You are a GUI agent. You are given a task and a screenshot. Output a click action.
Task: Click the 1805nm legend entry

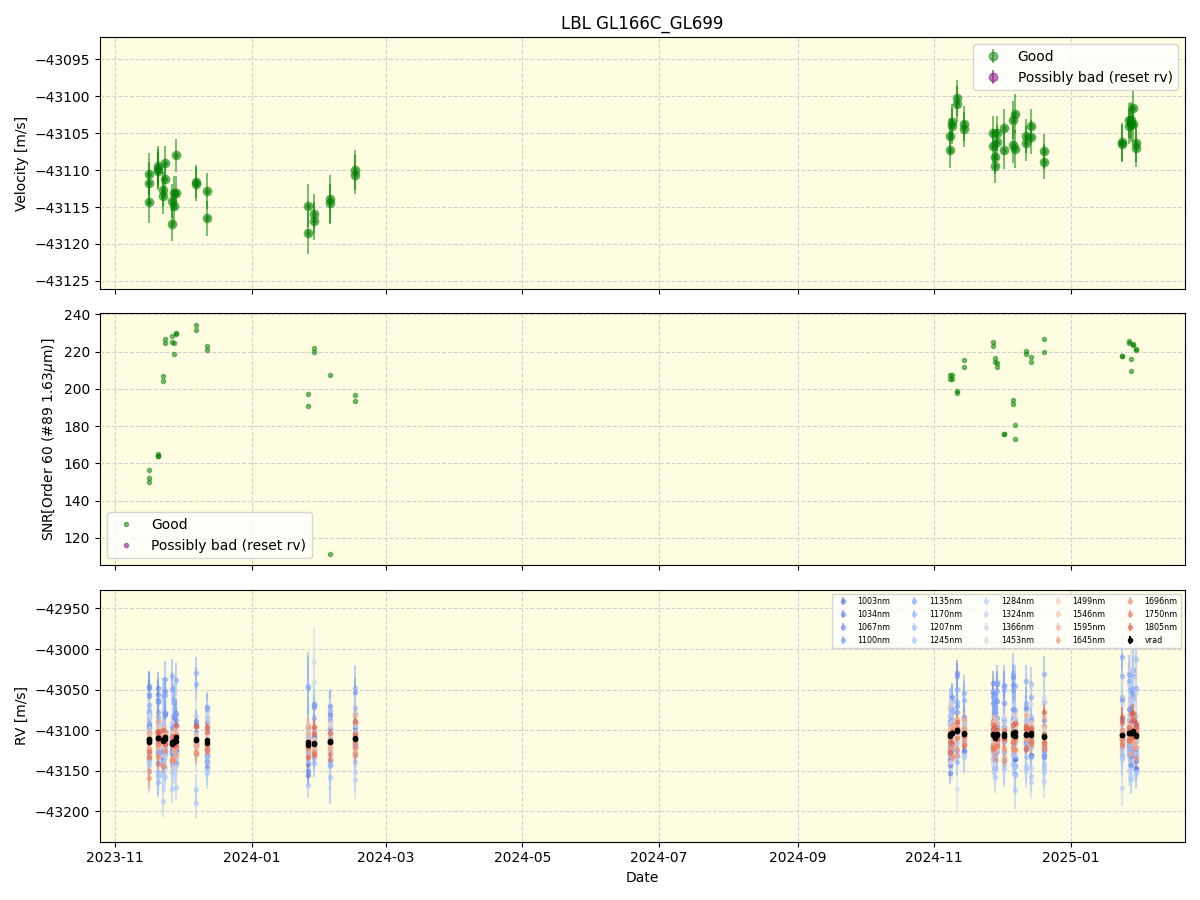tap(1161, 627)
